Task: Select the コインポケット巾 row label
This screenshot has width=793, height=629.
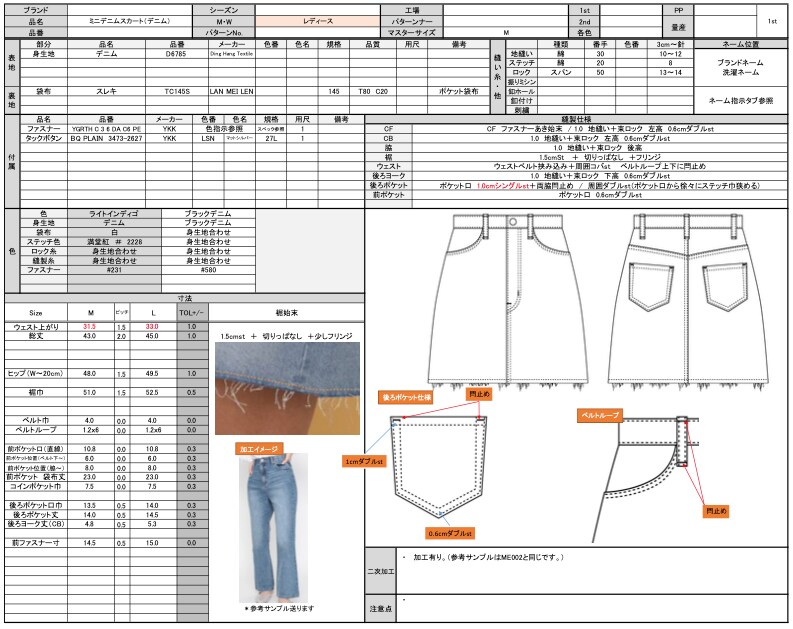Action: 36,486
